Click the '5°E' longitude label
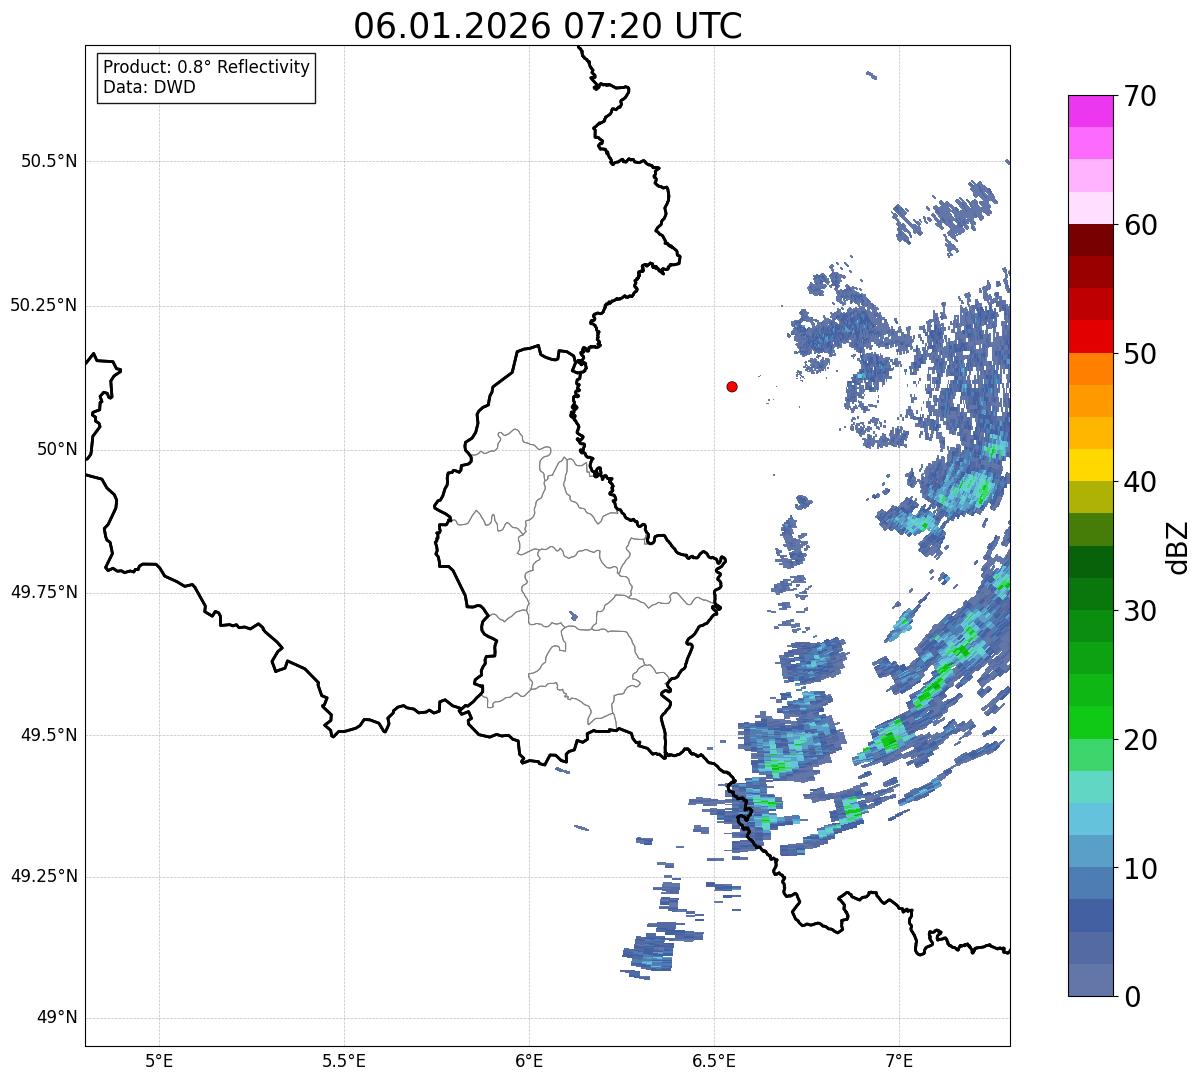 click(159, 1060)
